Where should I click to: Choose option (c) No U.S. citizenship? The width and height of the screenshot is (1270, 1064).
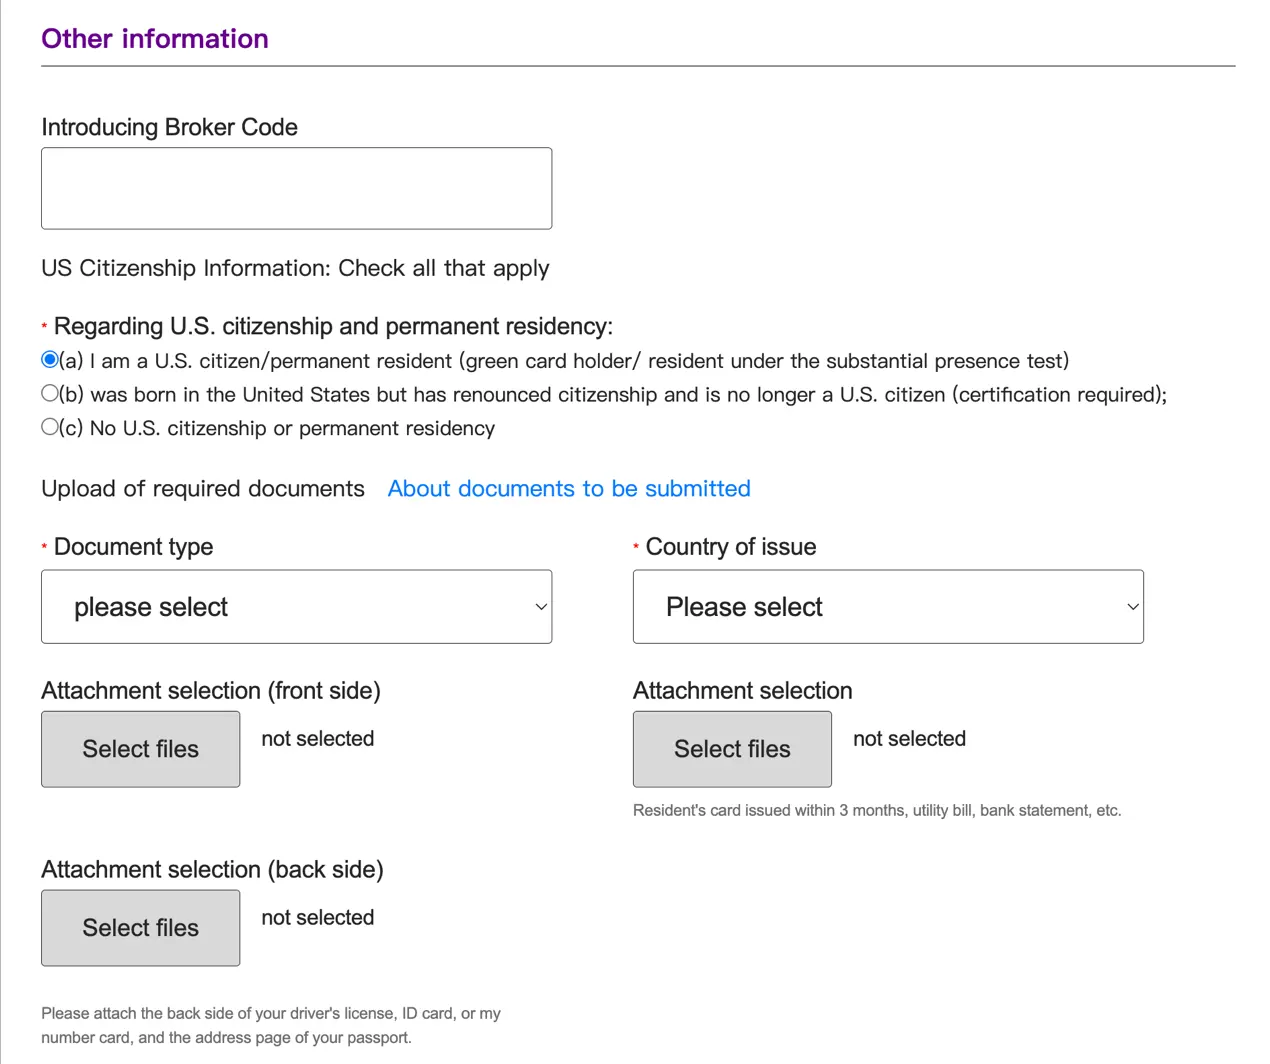point(50,427)
